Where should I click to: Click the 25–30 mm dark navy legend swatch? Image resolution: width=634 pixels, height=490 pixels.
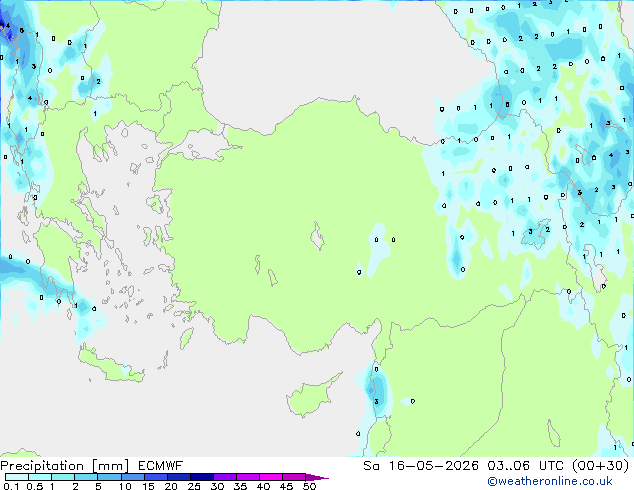coord(201,477)
